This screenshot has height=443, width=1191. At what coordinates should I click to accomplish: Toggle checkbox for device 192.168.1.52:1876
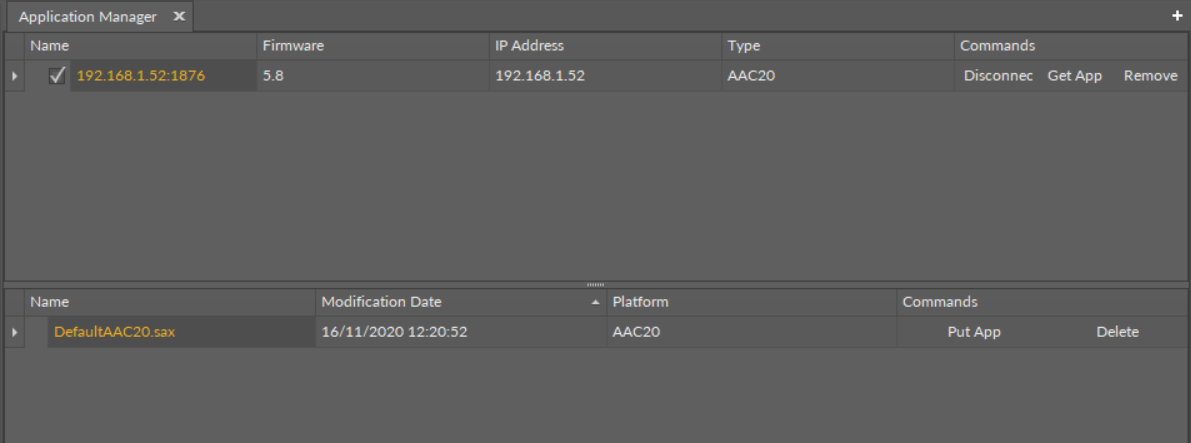coord(58,76)
